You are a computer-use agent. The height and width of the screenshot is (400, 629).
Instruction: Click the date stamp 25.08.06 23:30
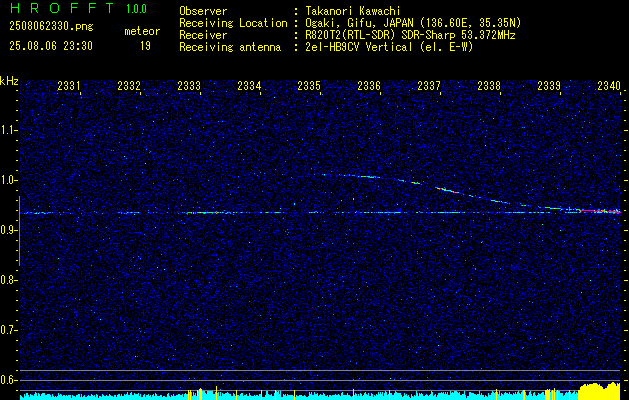[x=51, y=46]
